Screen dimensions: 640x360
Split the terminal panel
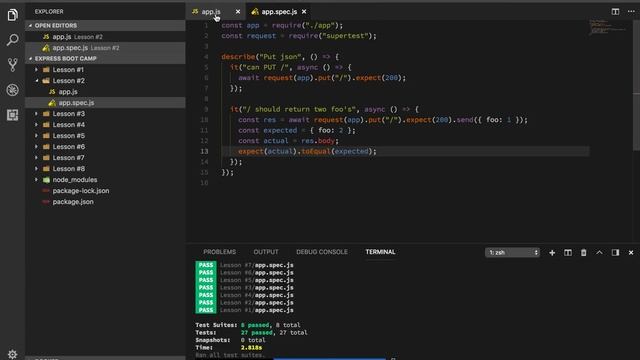(568, 253)
